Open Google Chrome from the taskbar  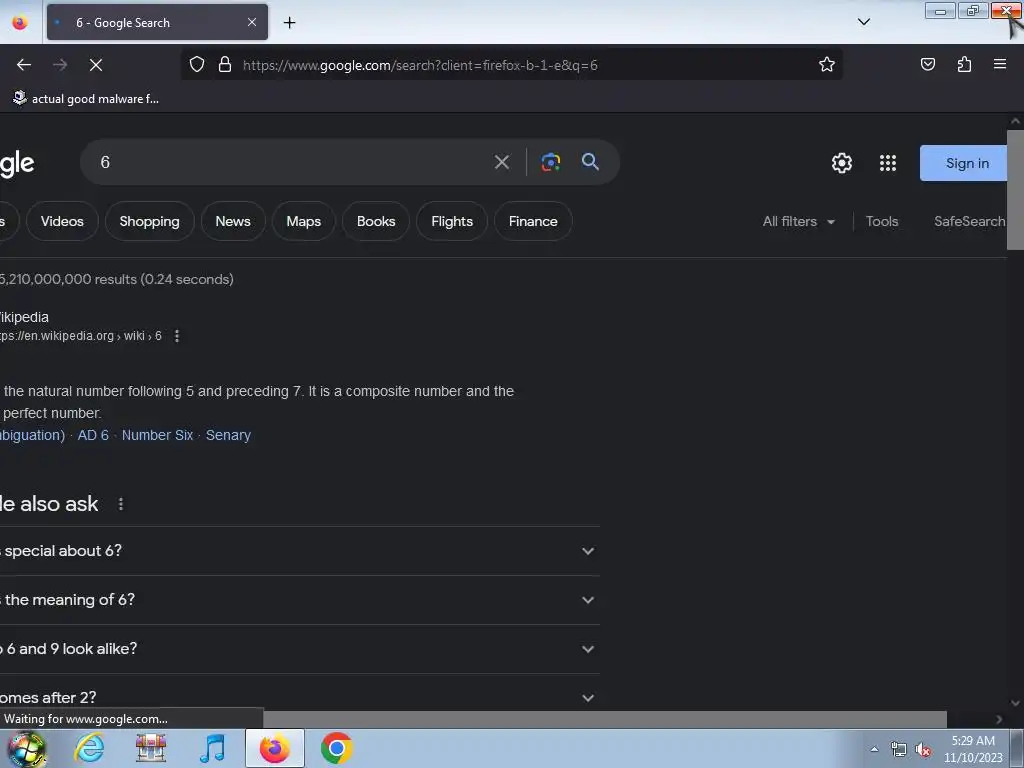336,748
